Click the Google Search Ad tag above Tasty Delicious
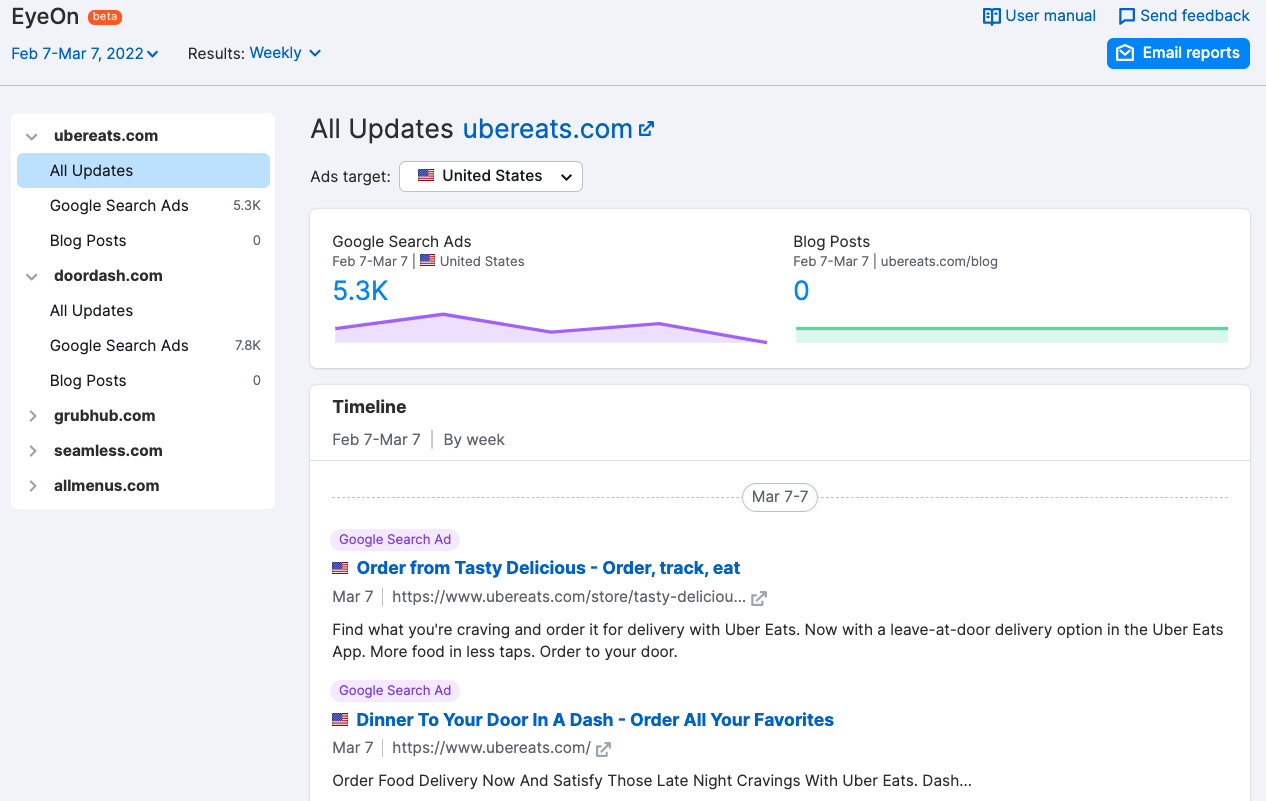The image size is (1266, 801). tap(395, 540)
